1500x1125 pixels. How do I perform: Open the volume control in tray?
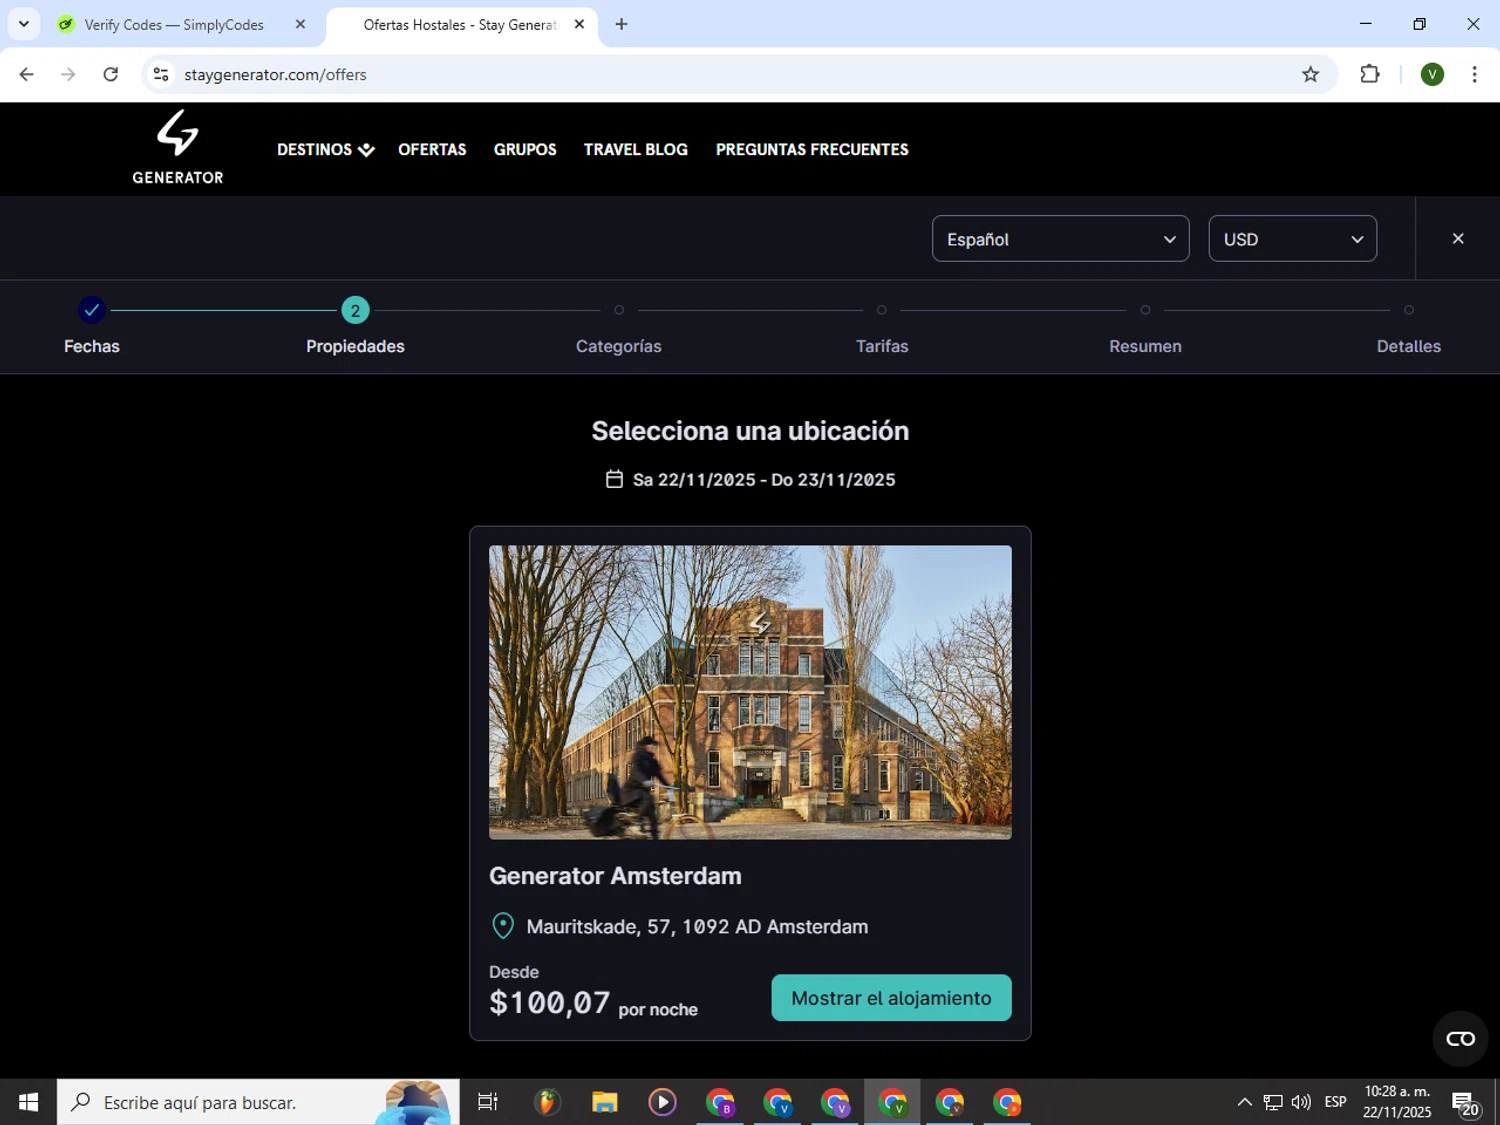tap(1301, 1102)
